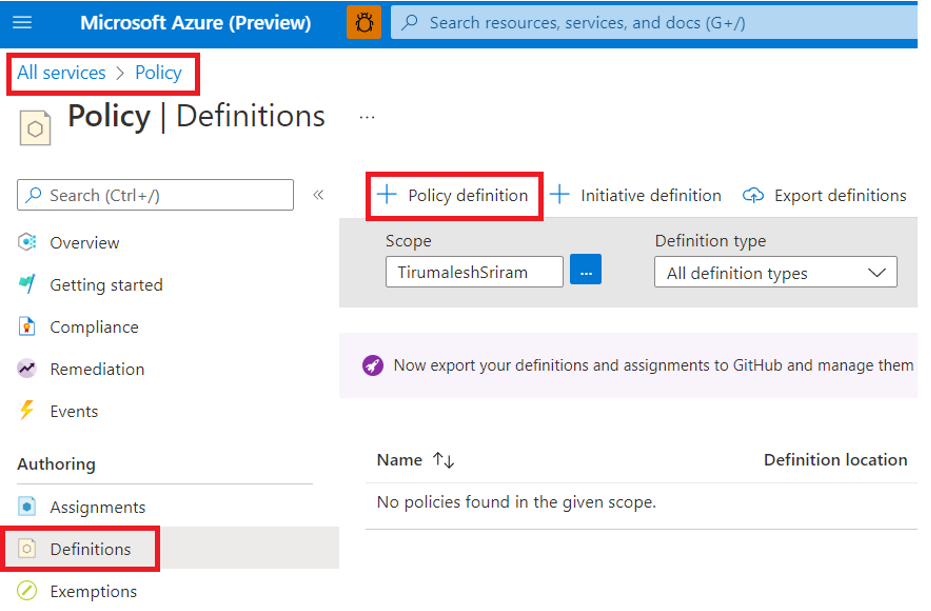Image resolution: width=931 pixels, height=611 pixels.
Task: Add a new Policy definition
Action: (453, 196)
